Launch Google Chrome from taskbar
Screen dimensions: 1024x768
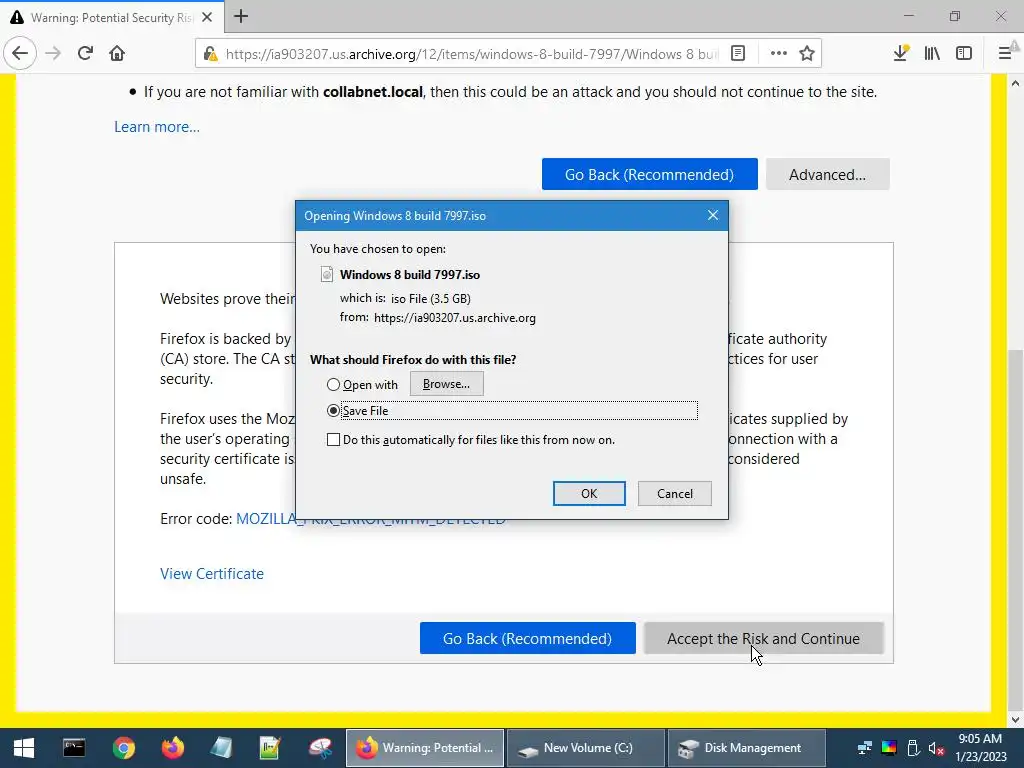coord(123,748)
